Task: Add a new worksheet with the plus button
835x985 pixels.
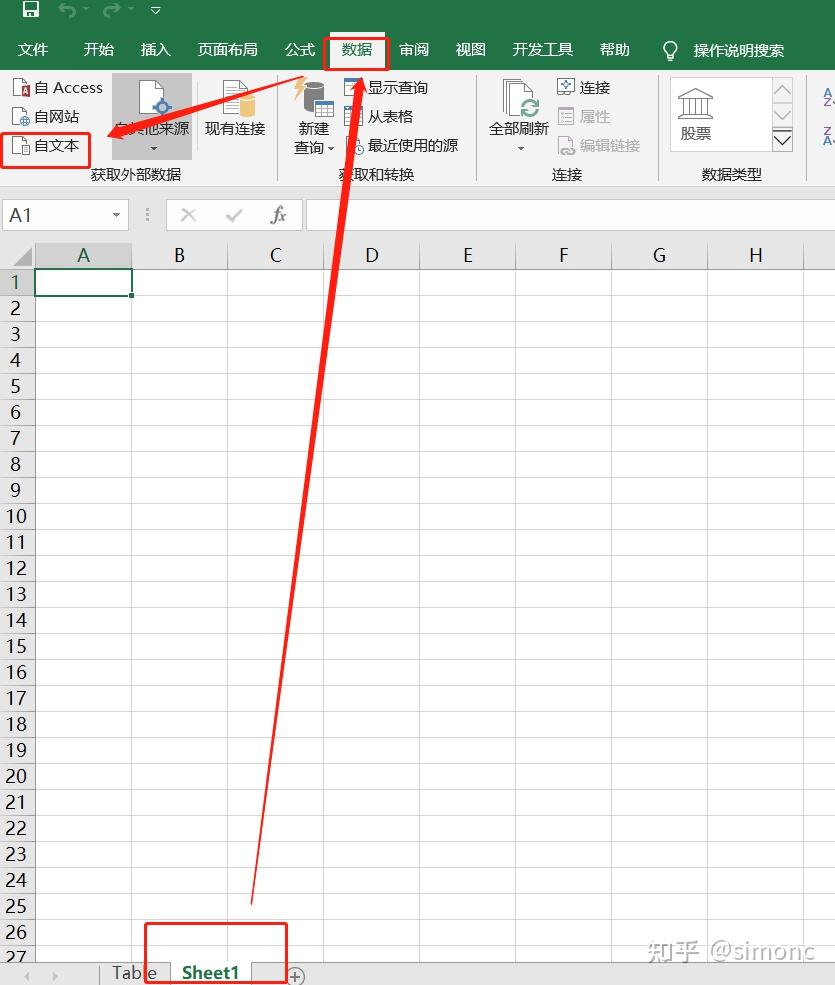Action: (x=295, y=974)
